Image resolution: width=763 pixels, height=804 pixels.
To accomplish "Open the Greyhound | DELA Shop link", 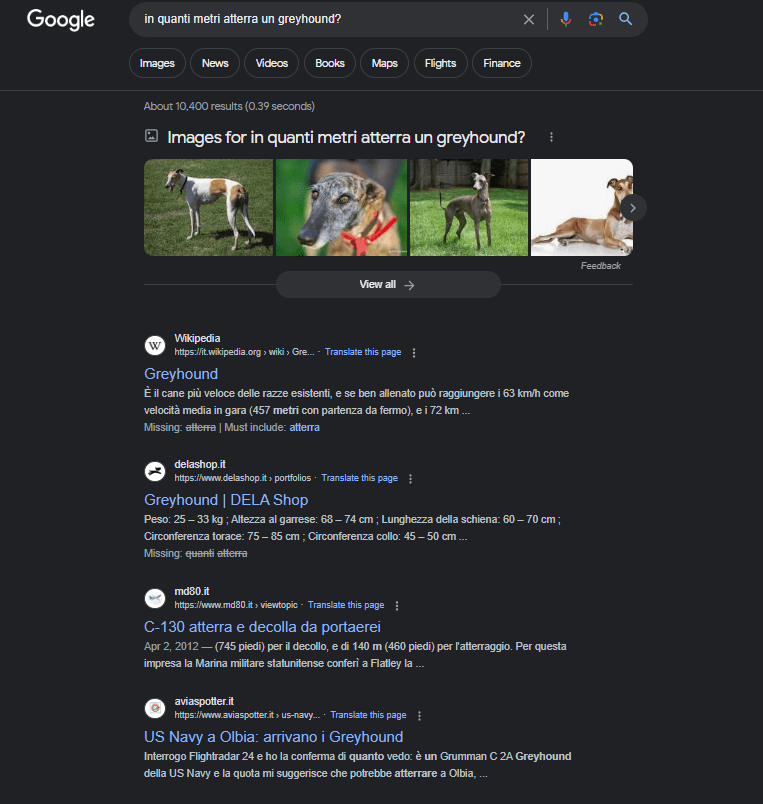I will point(226,500).
